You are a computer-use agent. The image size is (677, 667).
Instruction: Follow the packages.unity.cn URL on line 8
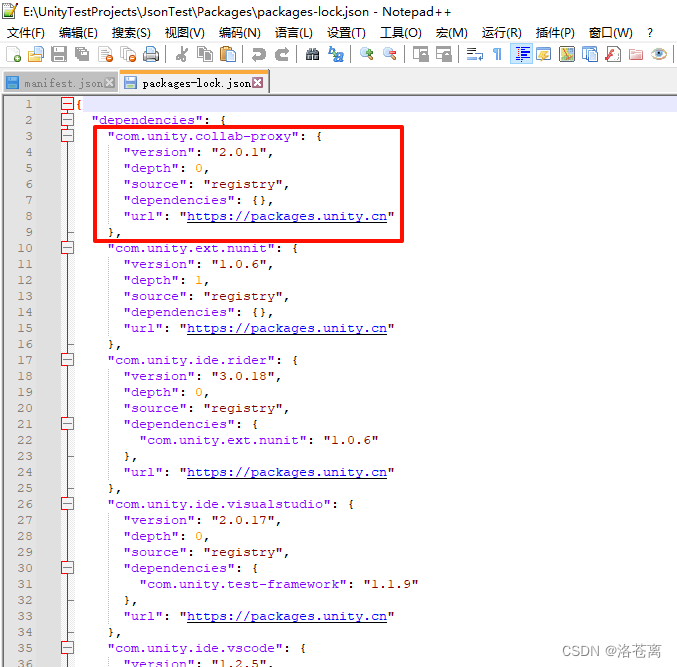287,216
